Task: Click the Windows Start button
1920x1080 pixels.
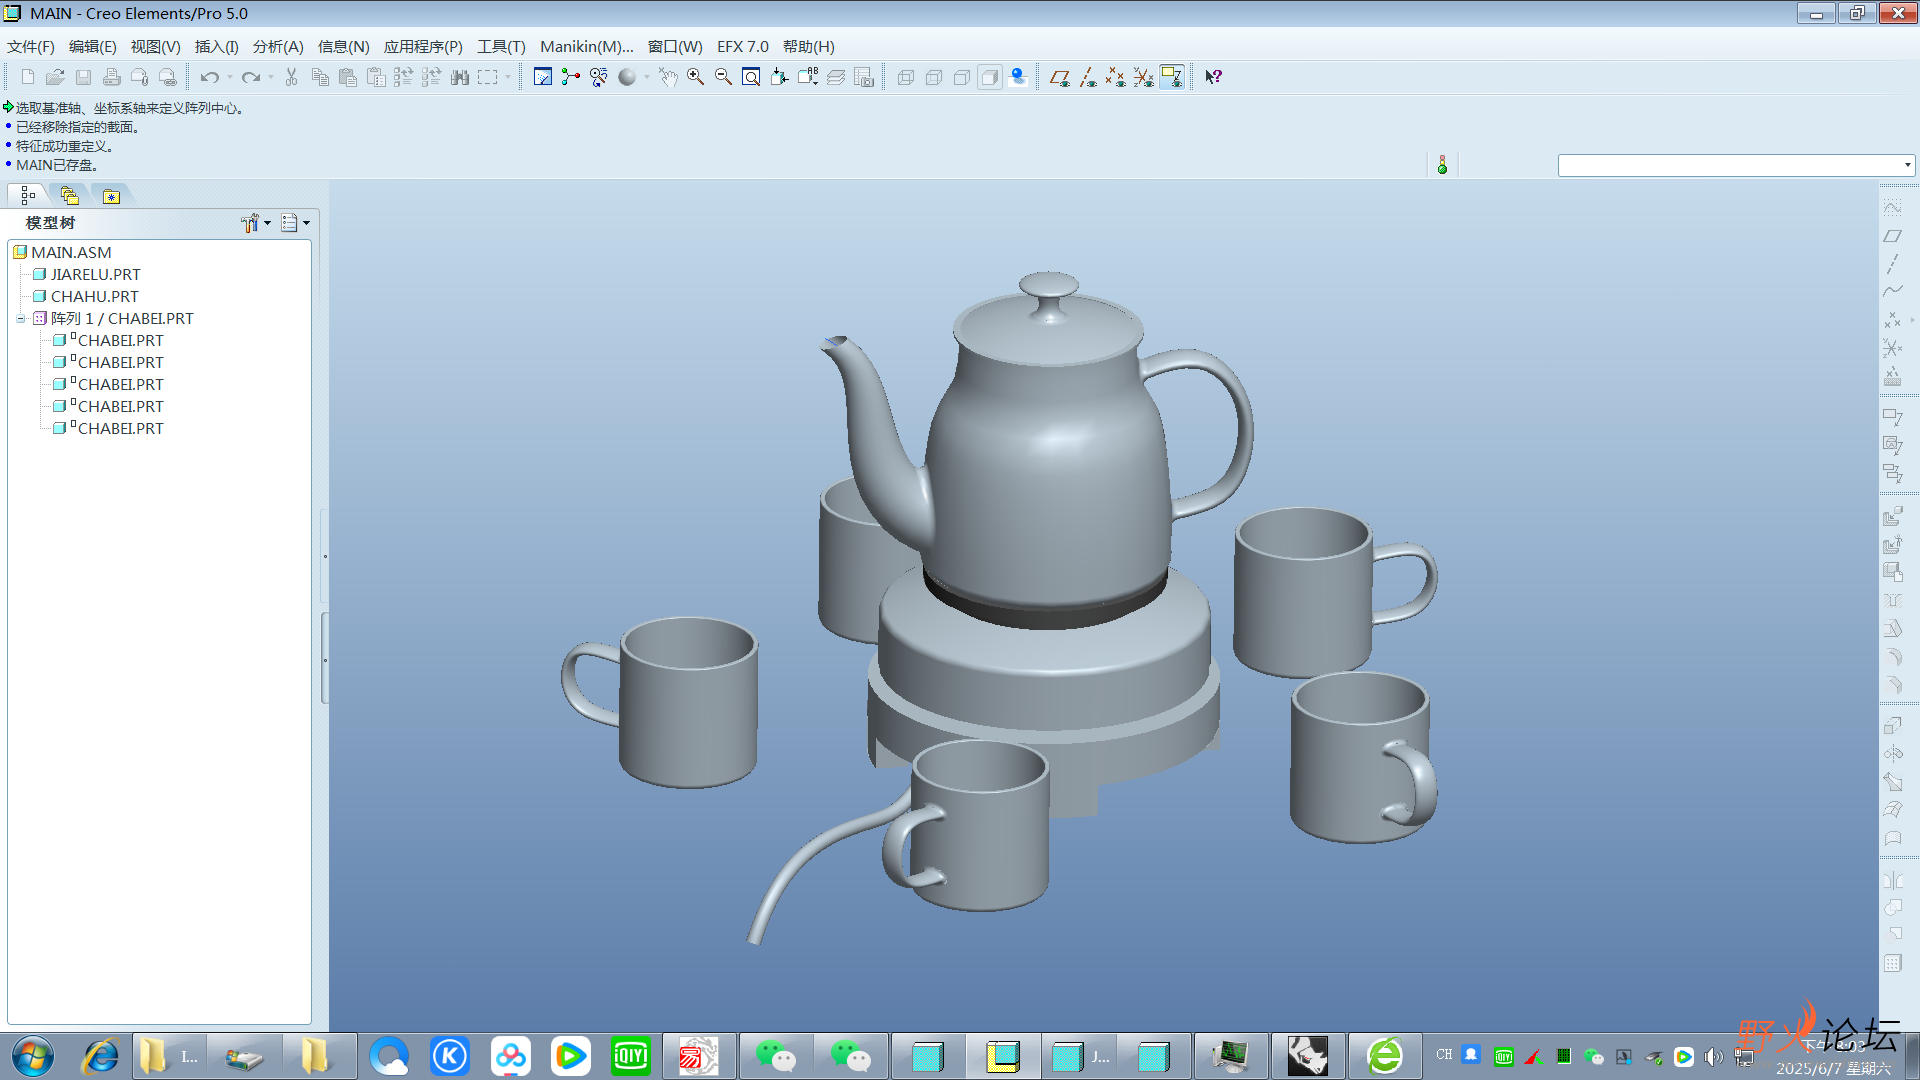Action: point(33,1057)
